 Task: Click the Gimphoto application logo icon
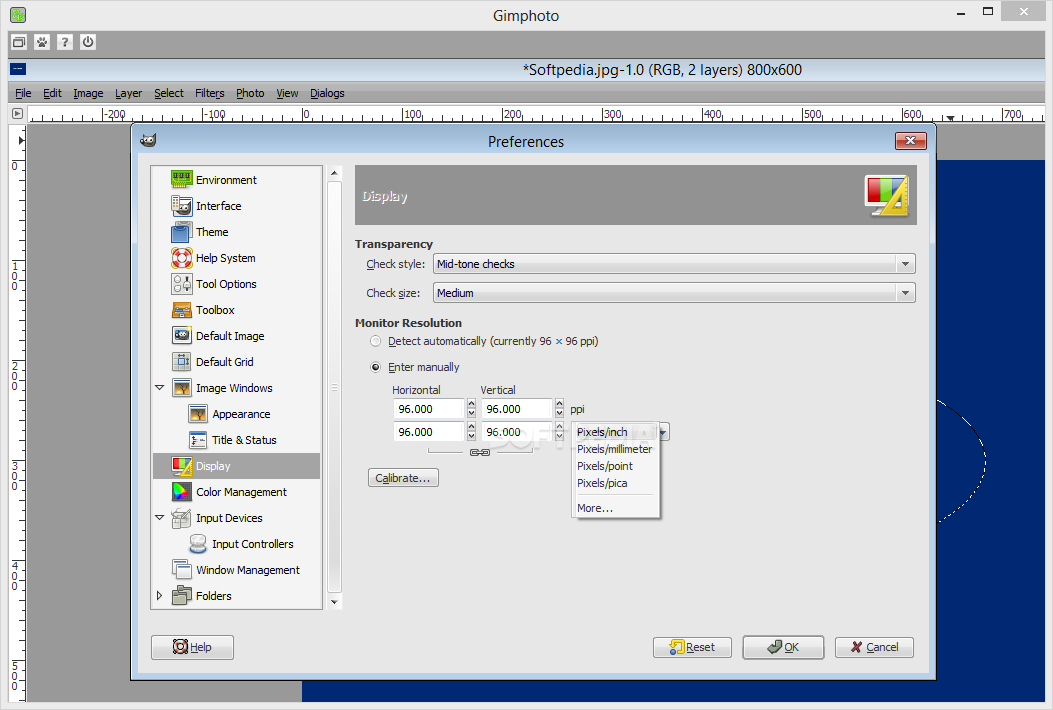coord(18,14)
